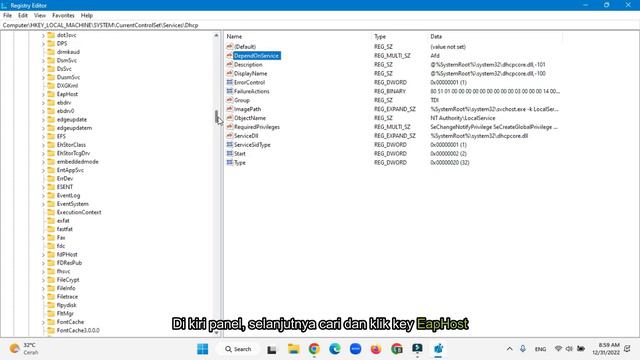Open the clock showing 8:59 AM
The image size is (640, 360).
click(606, 349)
